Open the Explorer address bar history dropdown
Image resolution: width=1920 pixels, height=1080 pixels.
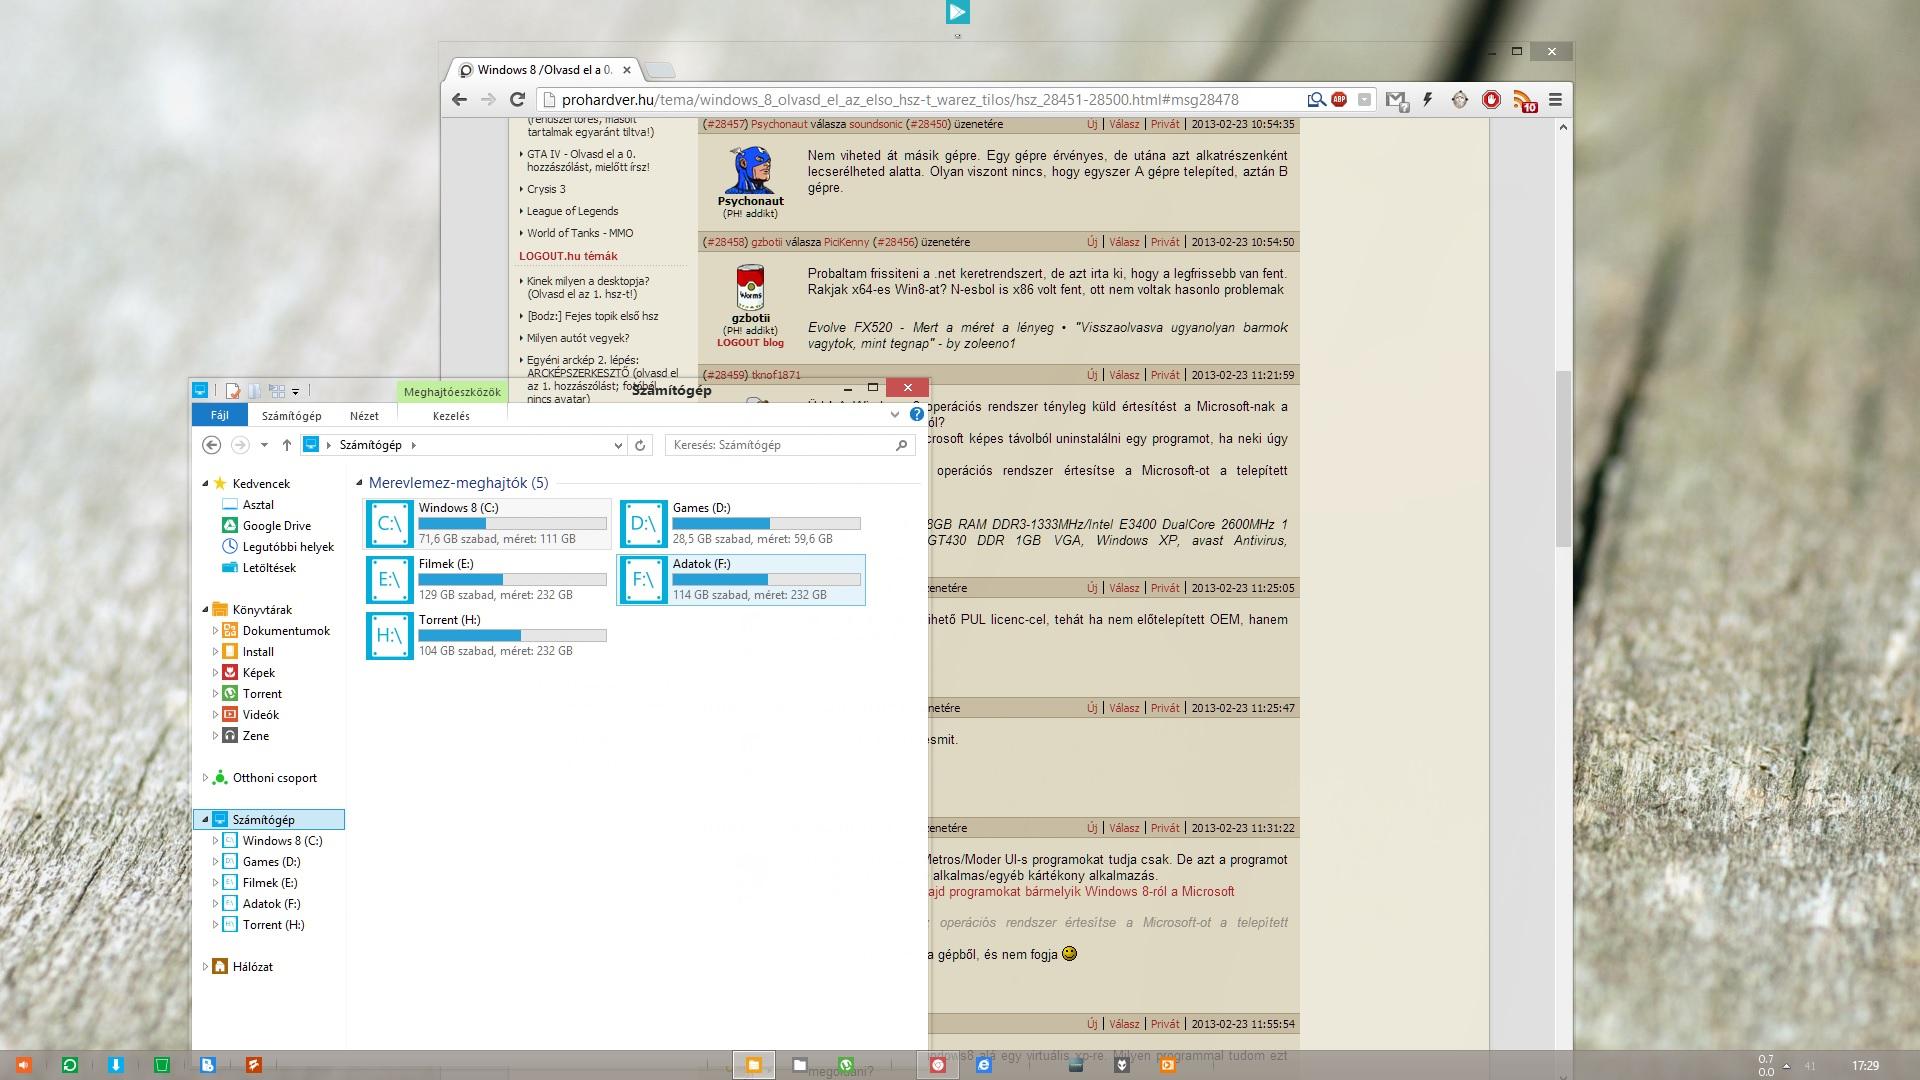coord(618,445)
